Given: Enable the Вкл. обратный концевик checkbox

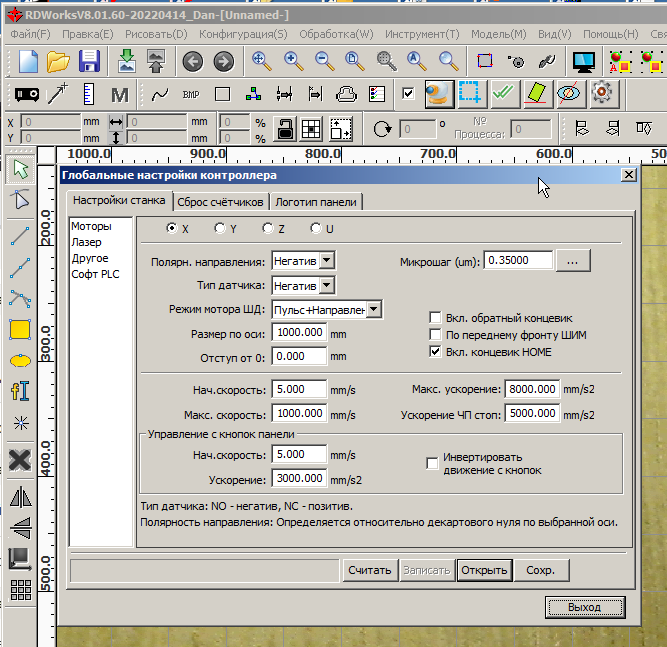Looking at the screenshot, I should tap(435, 316).
